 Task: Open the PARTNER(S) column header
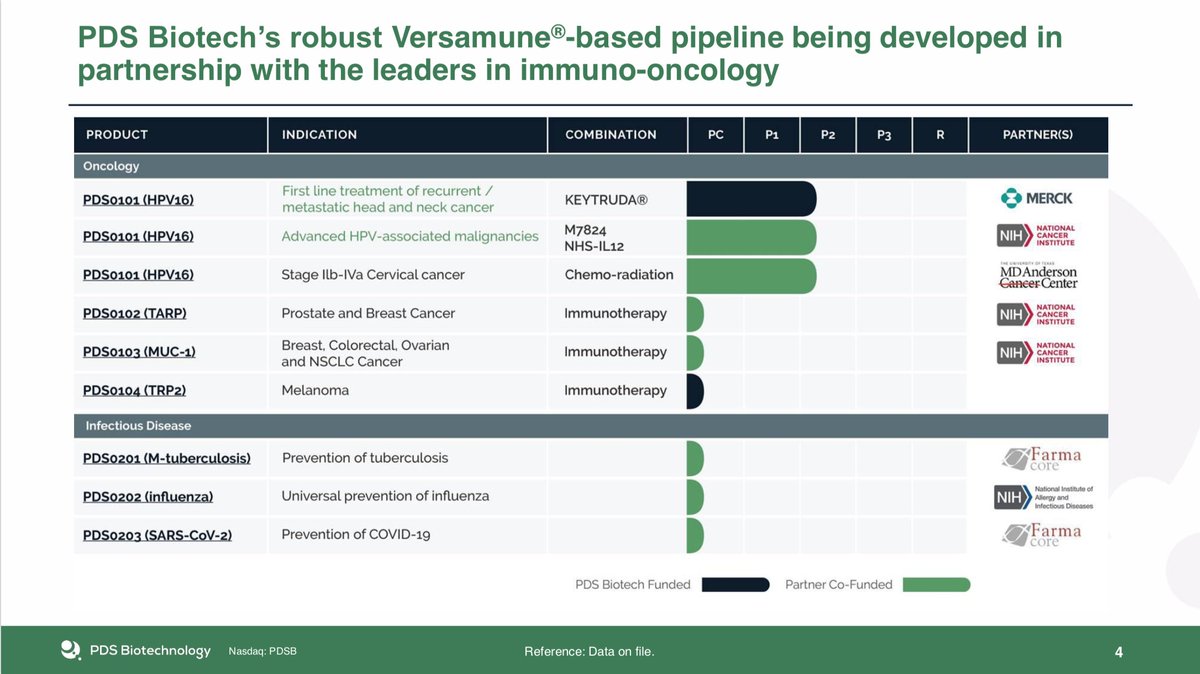coord(1040,134)
